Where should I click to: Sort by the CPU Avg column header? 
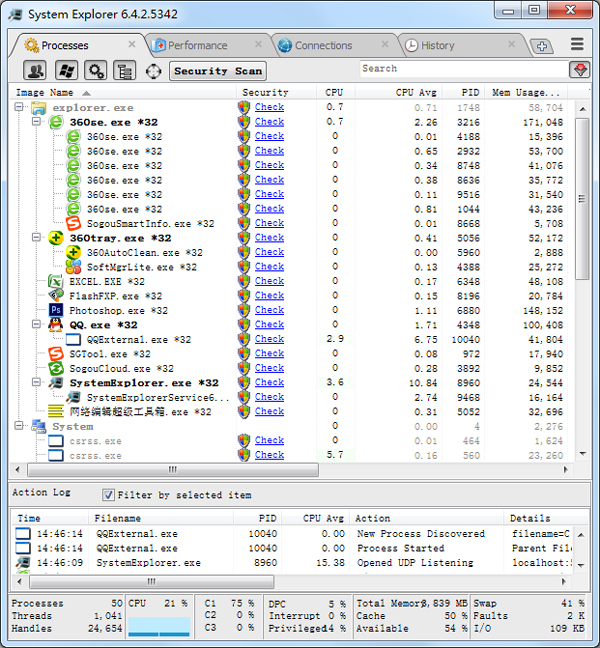click(x=417, y=92)
